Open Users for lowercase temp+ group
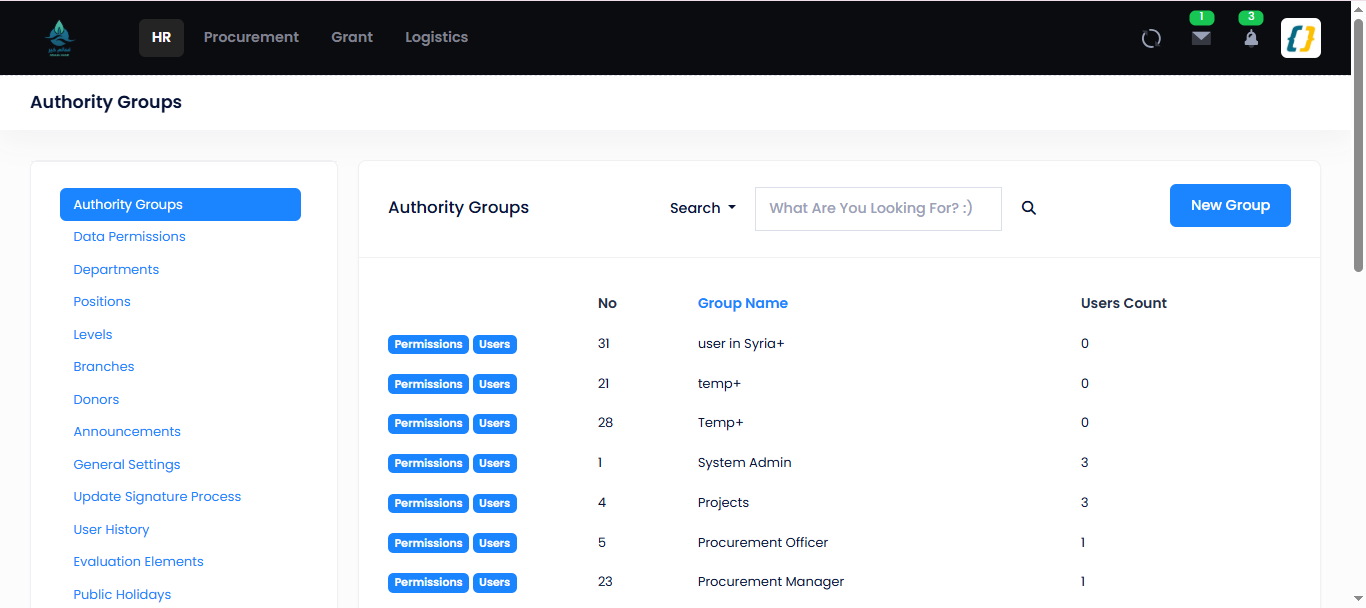The height and width of the screenshot is (608, 1366). [x=494, y=384]
